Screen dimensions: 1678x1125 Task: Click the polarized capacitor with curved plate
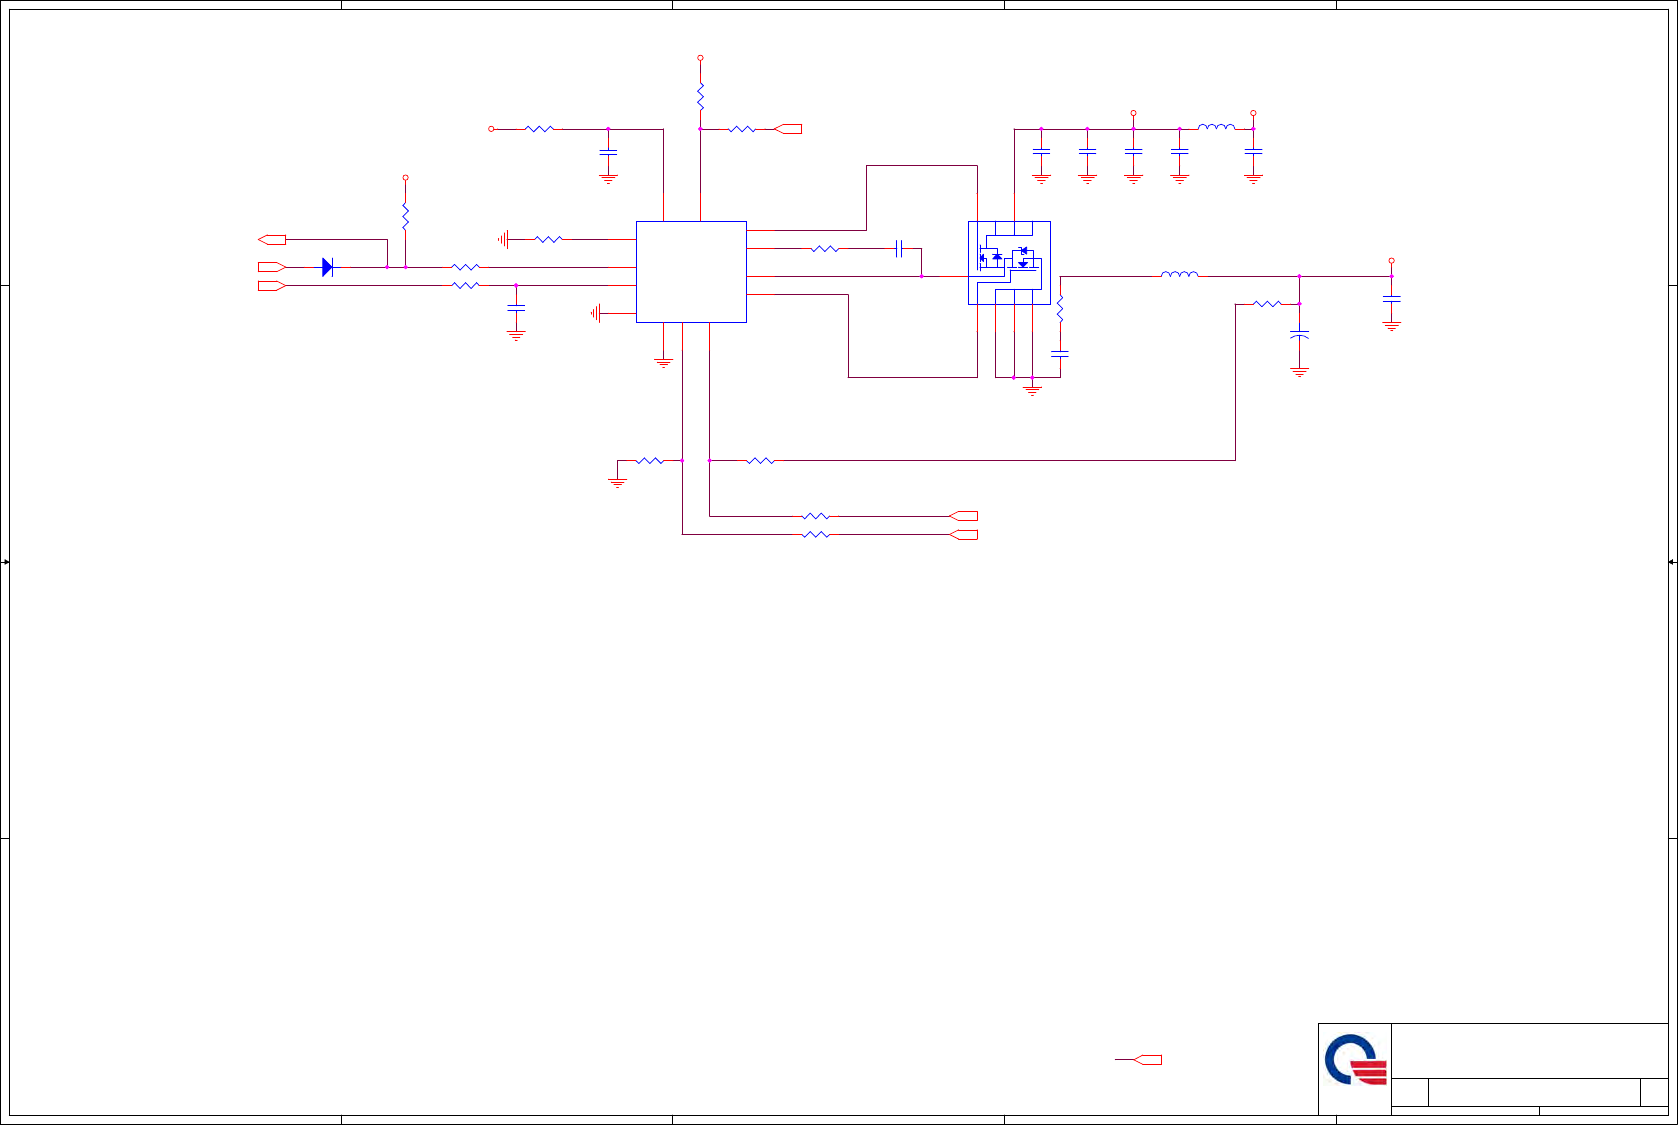tap(1299, 335)
